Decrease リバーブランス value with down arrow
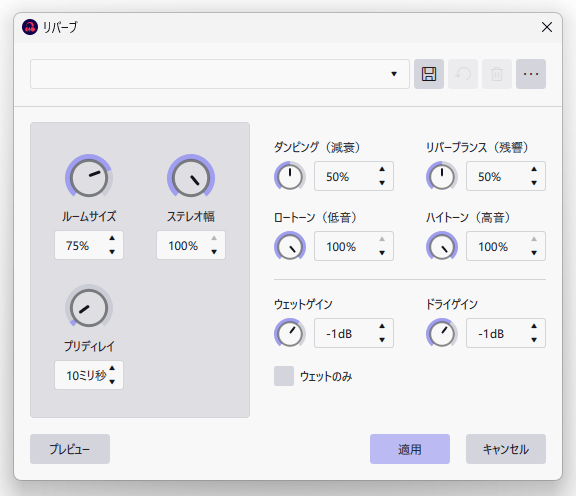This screenshot has height=496, width=576. click(534, 183)
